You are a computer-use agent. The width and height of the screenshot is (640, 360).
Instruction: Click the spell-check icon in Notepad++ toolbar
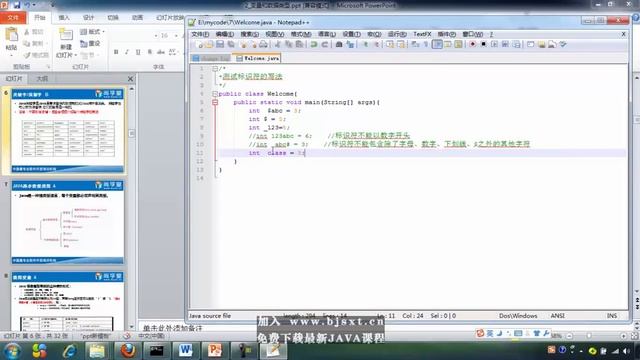click(x=563, y=44)
